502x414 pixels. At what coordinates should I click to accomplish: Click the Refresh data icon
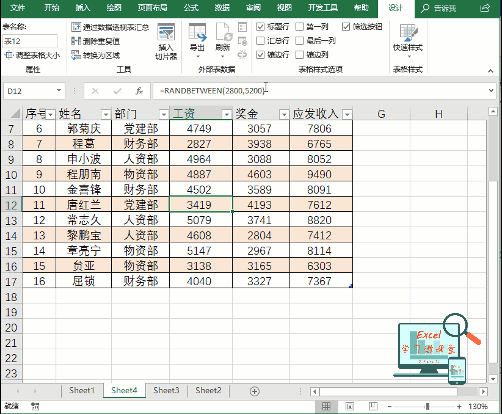coord(223,33)
